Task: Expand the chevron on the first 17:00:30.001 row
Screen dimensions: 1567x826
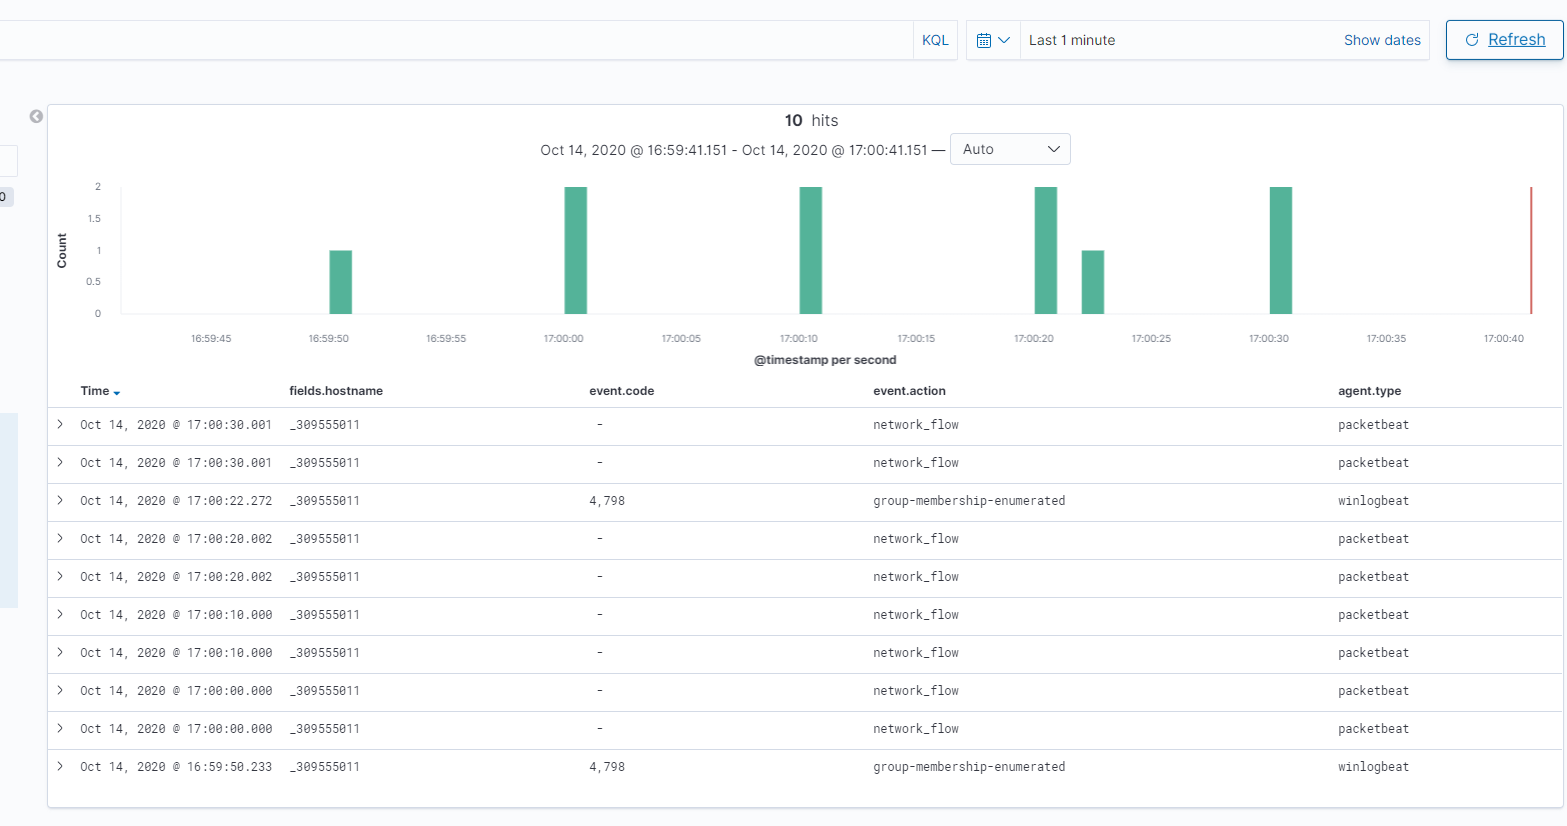Action: coord(59,424)
